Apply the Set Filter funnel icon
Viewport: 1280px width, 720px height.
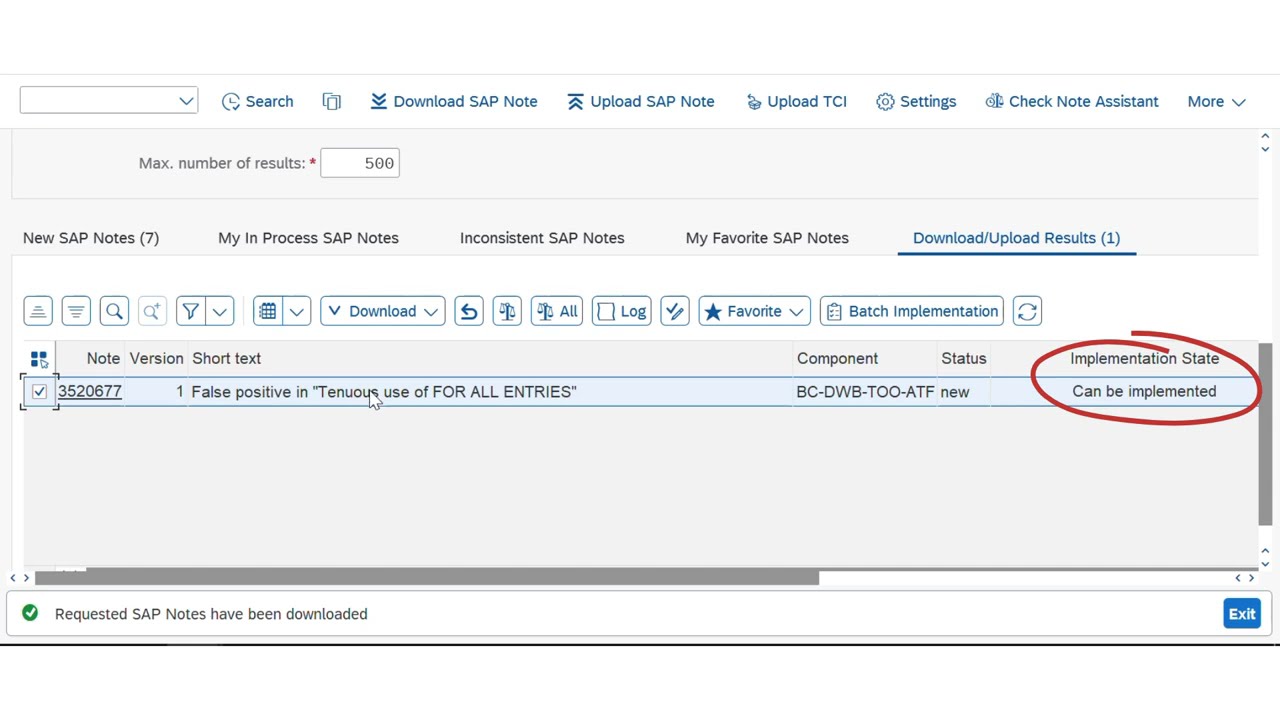tap(190, 311)
